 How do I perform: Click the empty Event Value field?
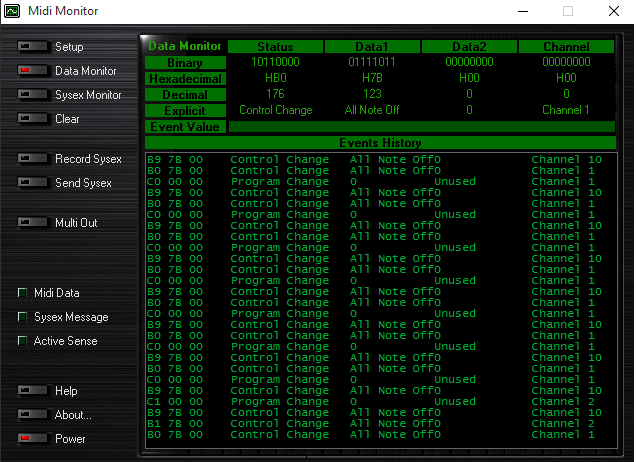[422, 127]
